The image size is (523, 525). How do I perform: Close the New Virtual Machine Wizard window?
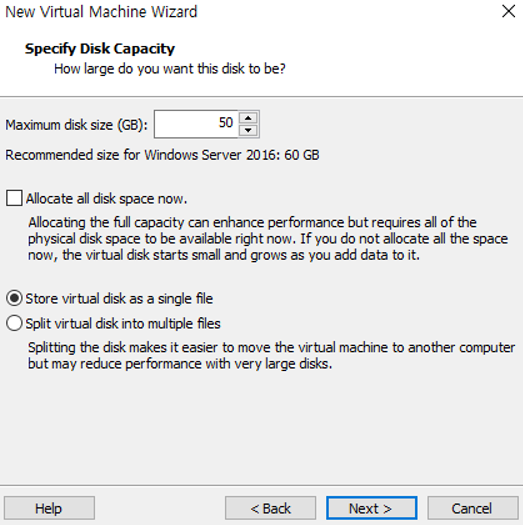click(x=508, y=11)
